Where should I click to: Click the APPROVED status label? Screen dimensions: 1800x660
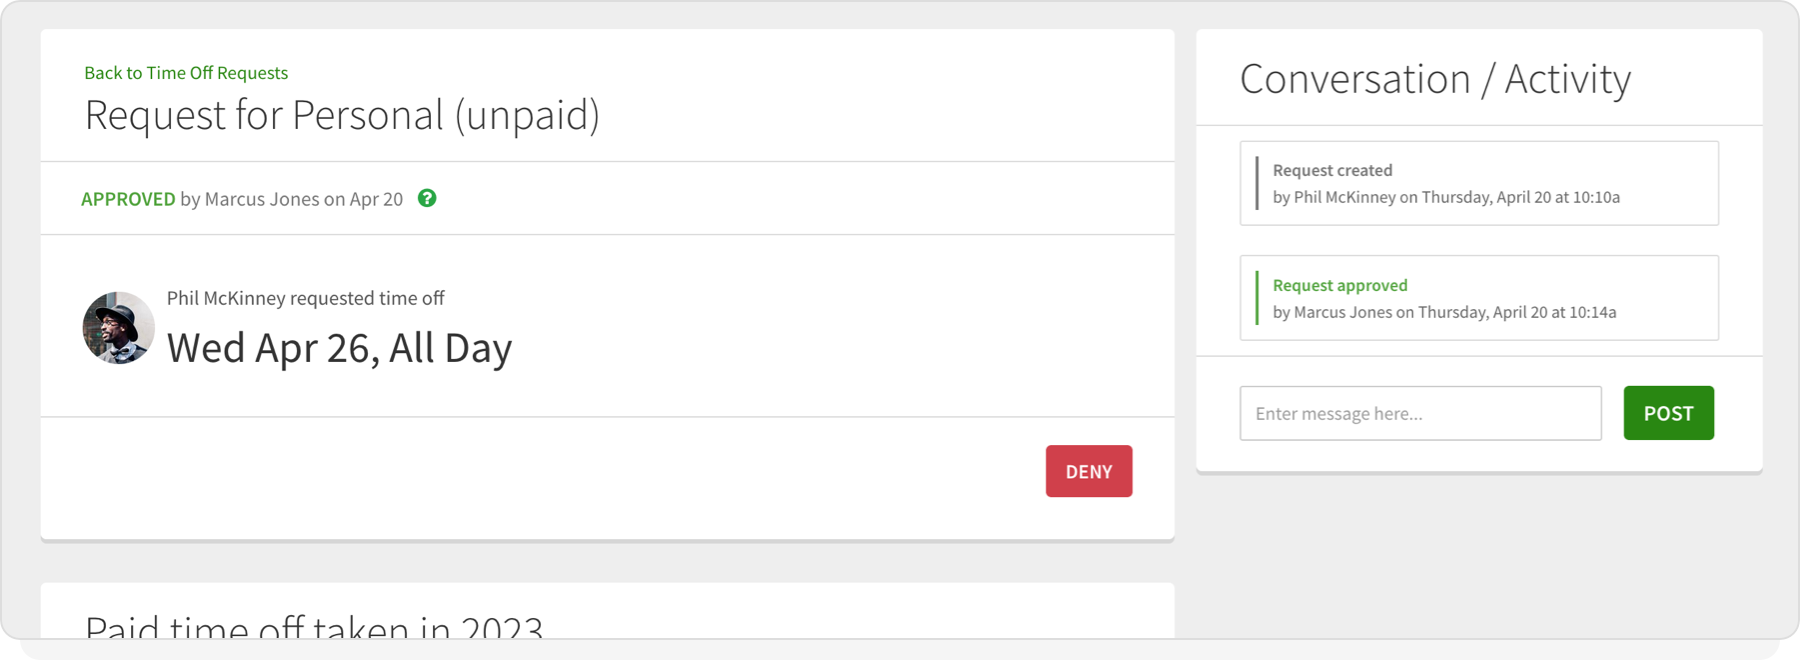(x=128, y=199)
